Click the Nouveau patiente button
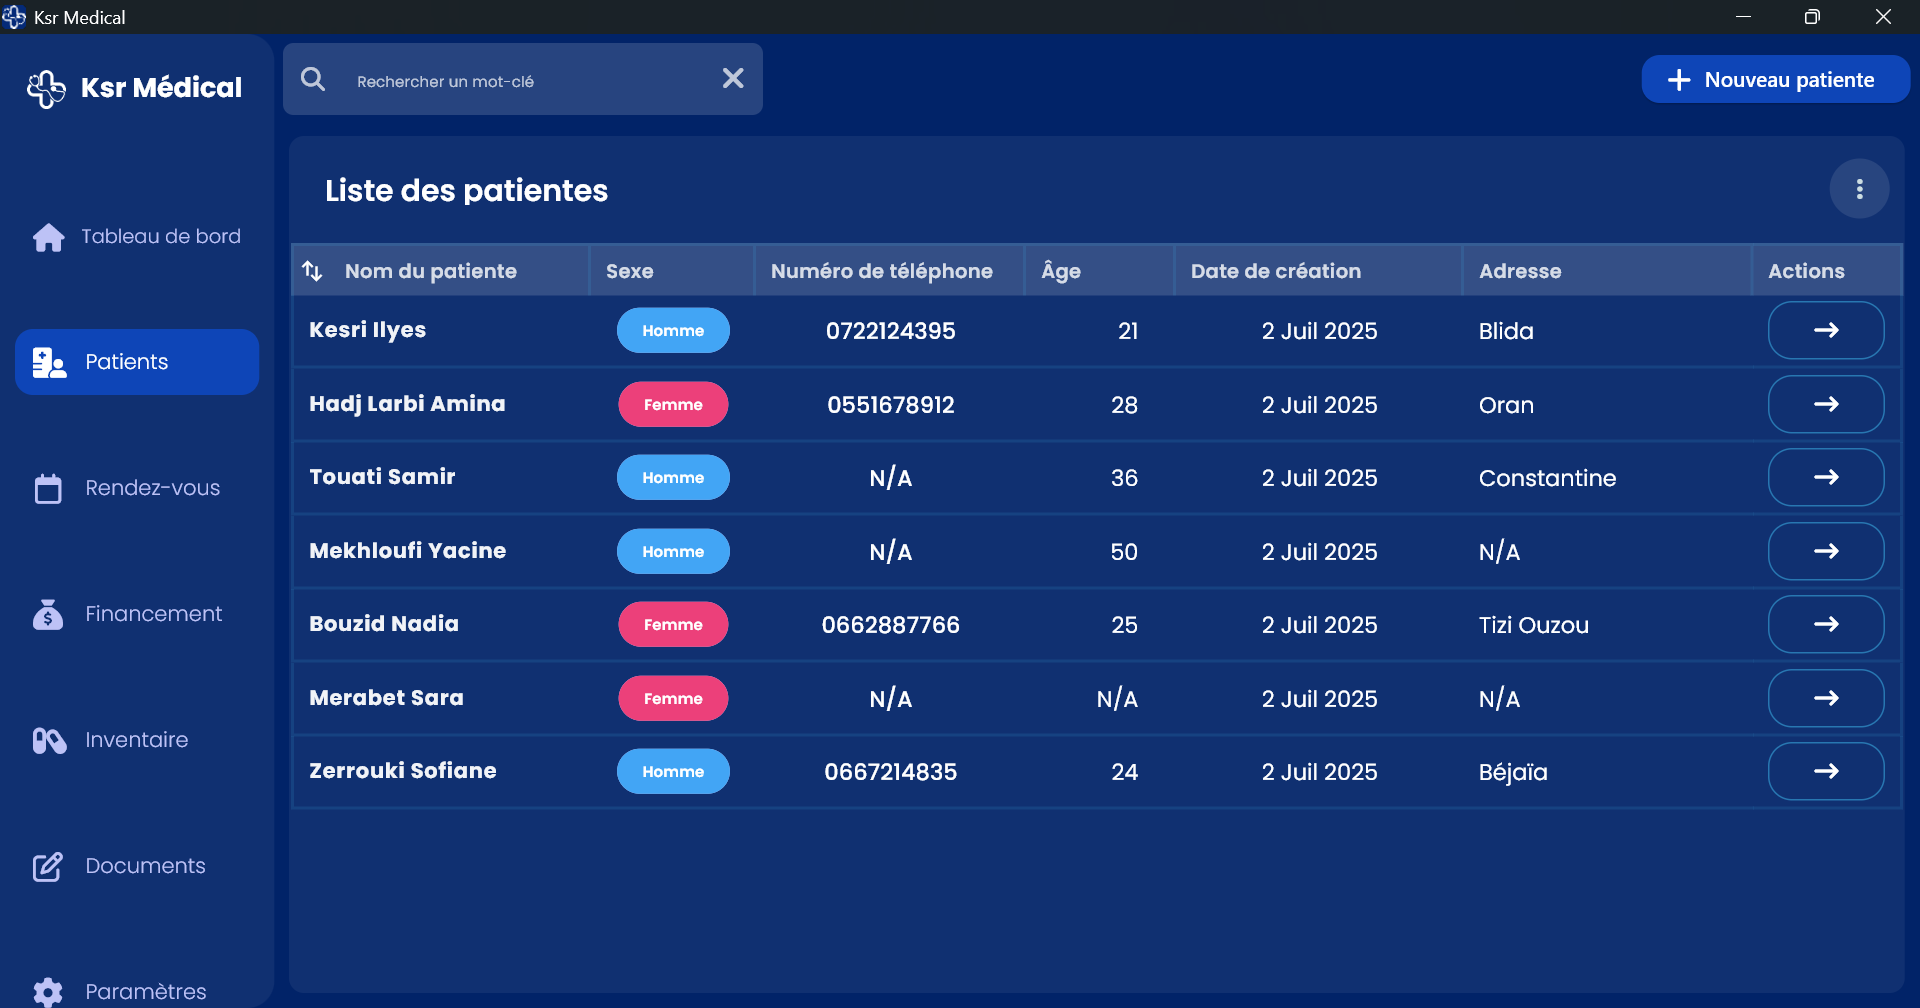1920x1008 pixels. [x=1774, y=80]
